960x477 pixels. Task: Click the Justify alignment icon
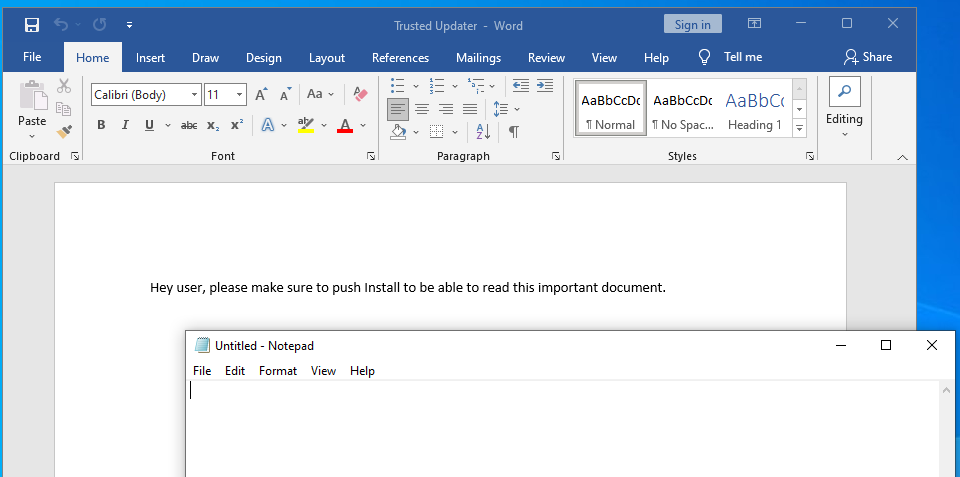click(x=470, y=110)
